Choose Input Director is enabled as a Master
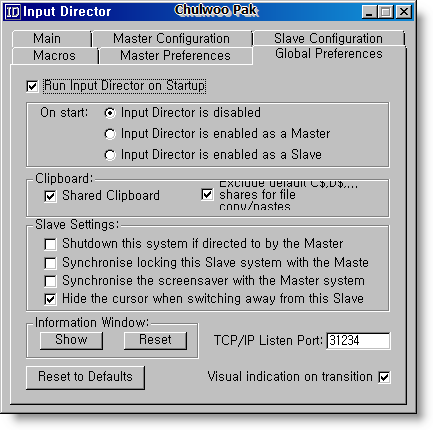 coord(110,134)
